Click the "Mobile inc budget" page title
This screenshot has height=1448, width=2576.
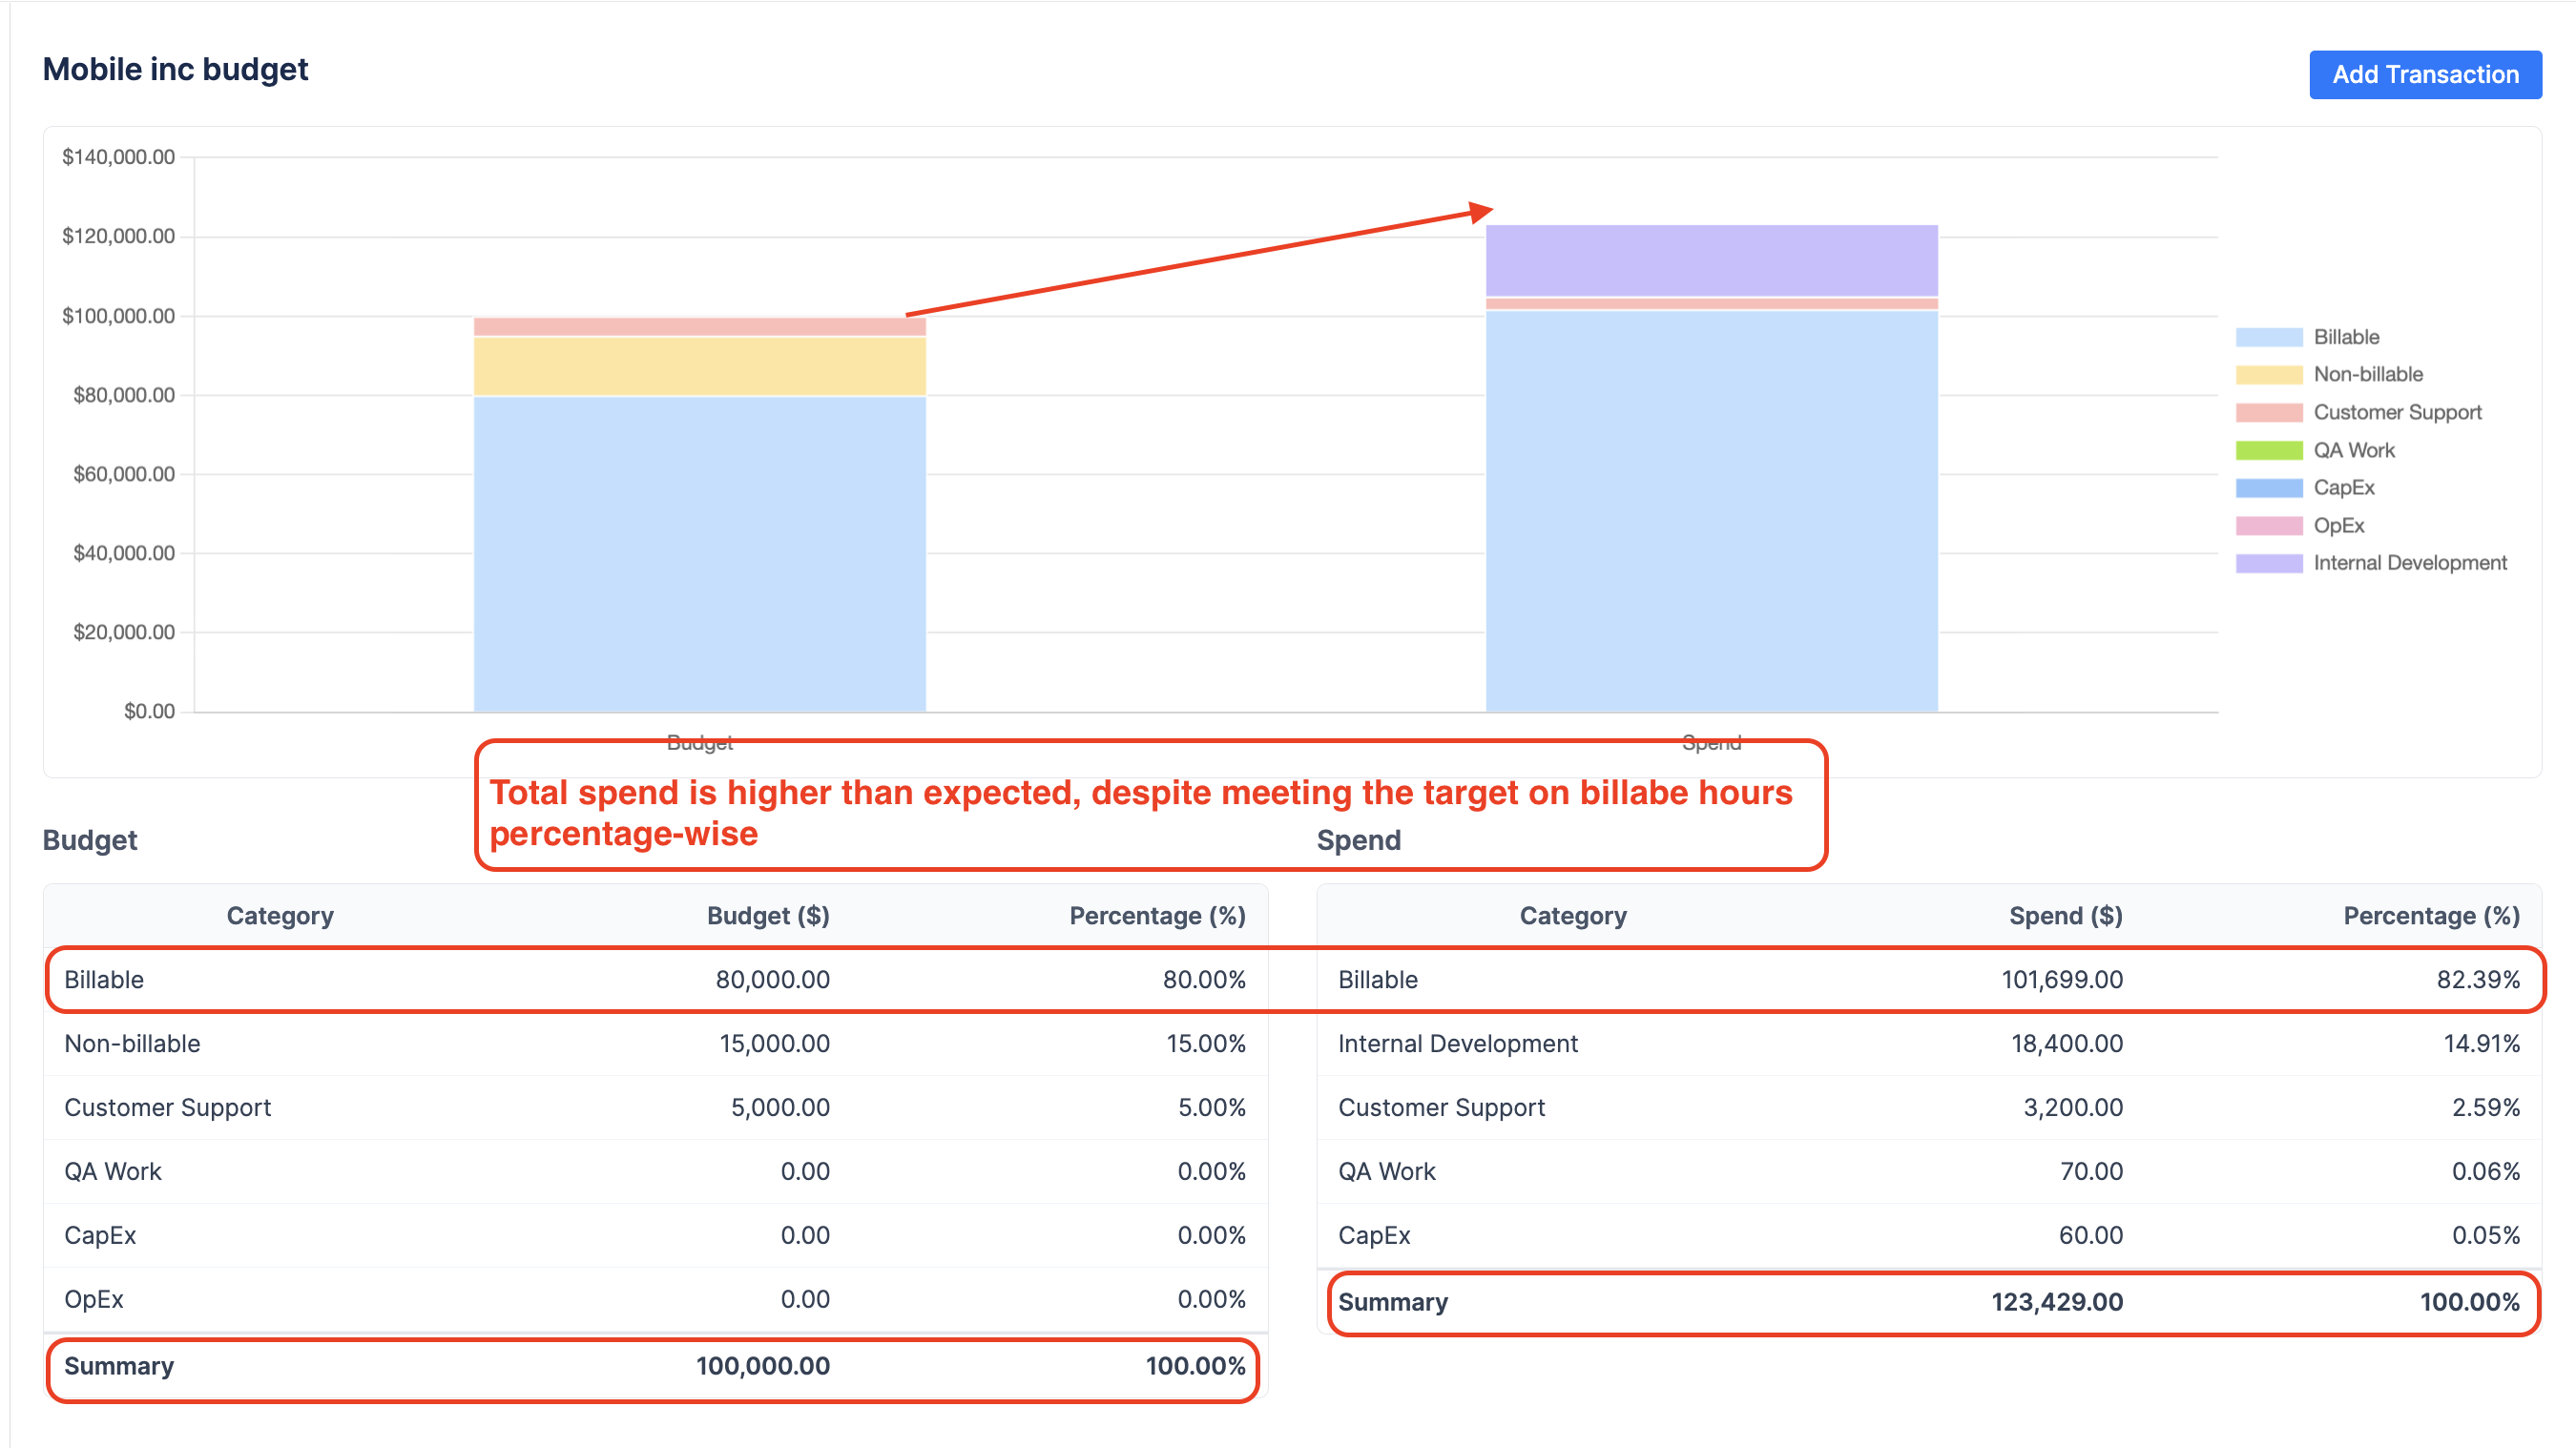[175, 69]
